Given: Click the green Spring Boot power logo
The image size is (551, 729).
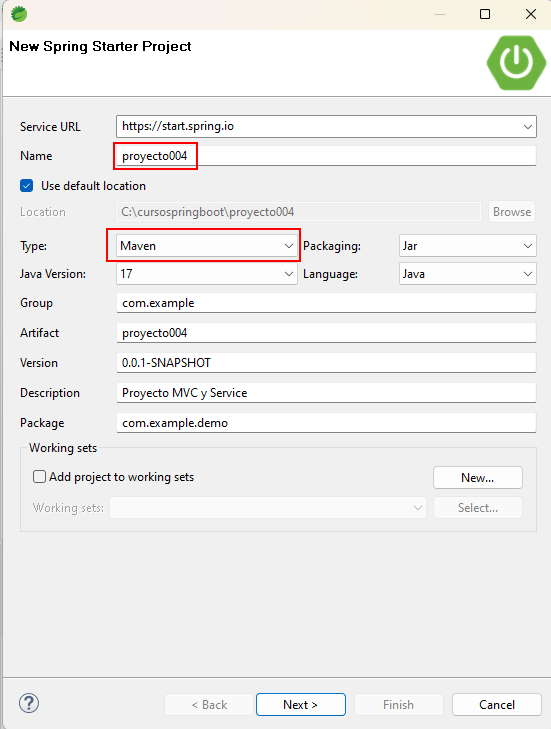Looking at the screenshot, I should pyautogui.click(x=516, y=63).
